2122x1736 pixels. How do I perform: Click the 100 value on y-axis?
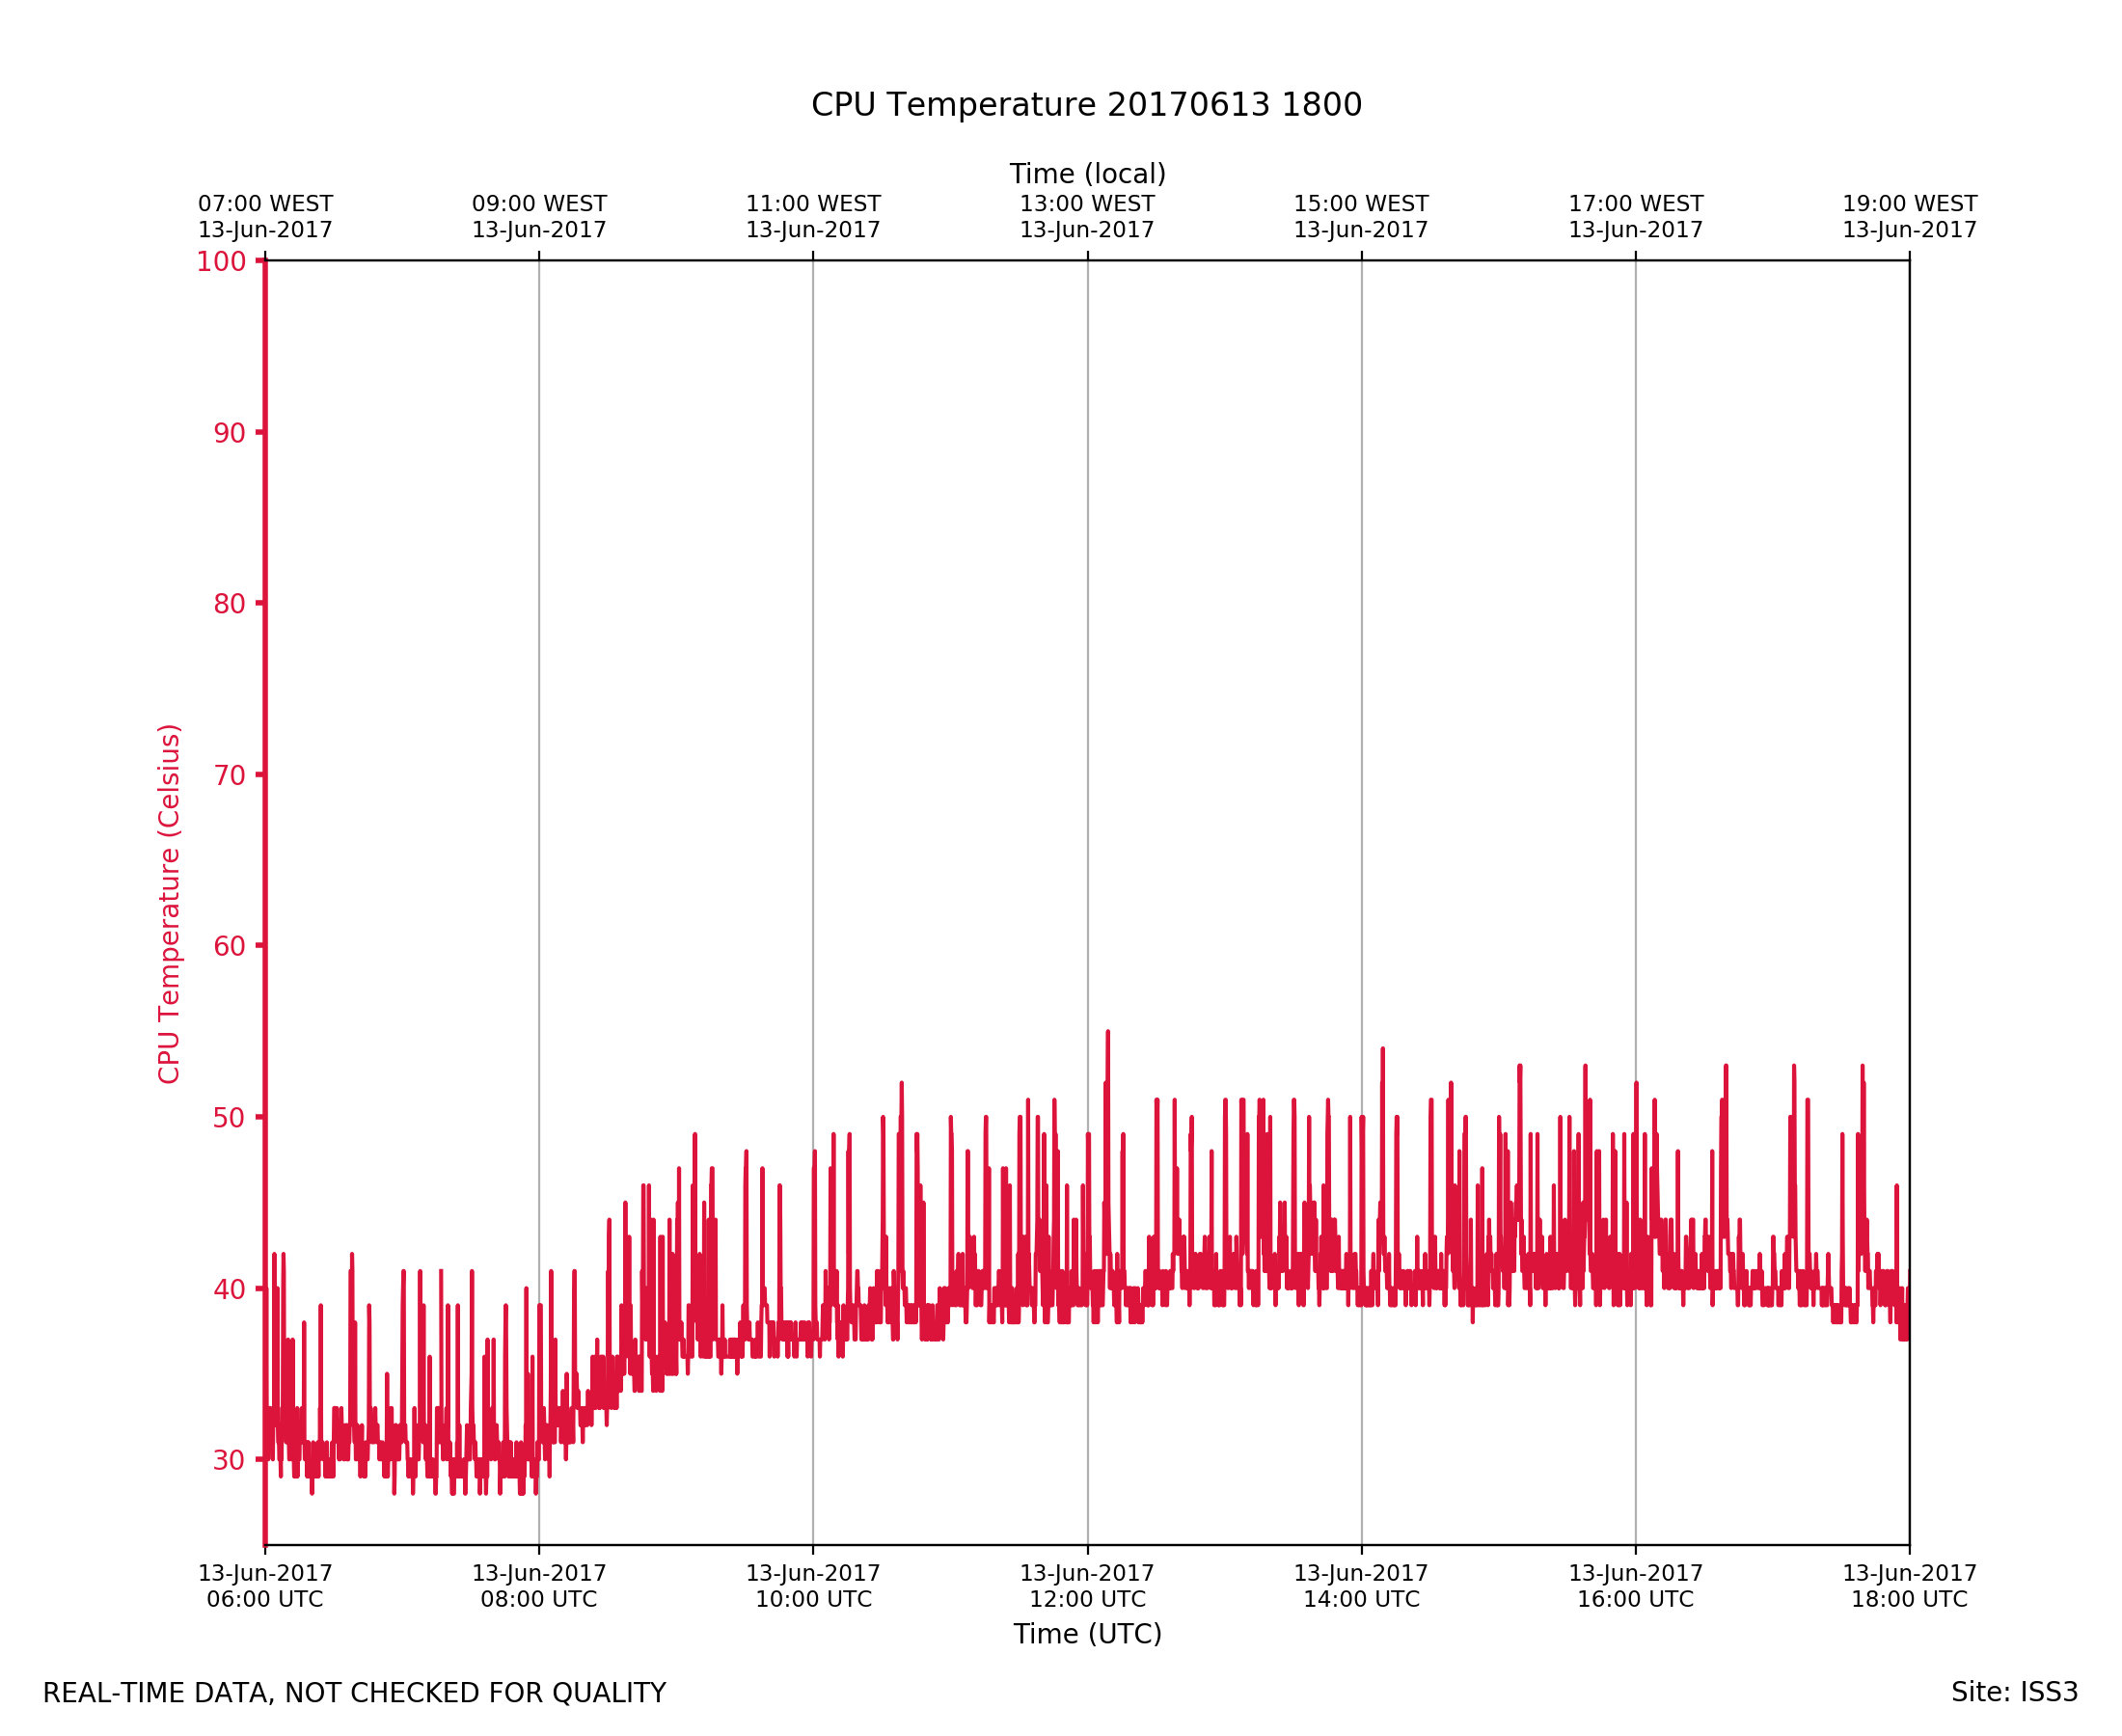coord(221,262)
